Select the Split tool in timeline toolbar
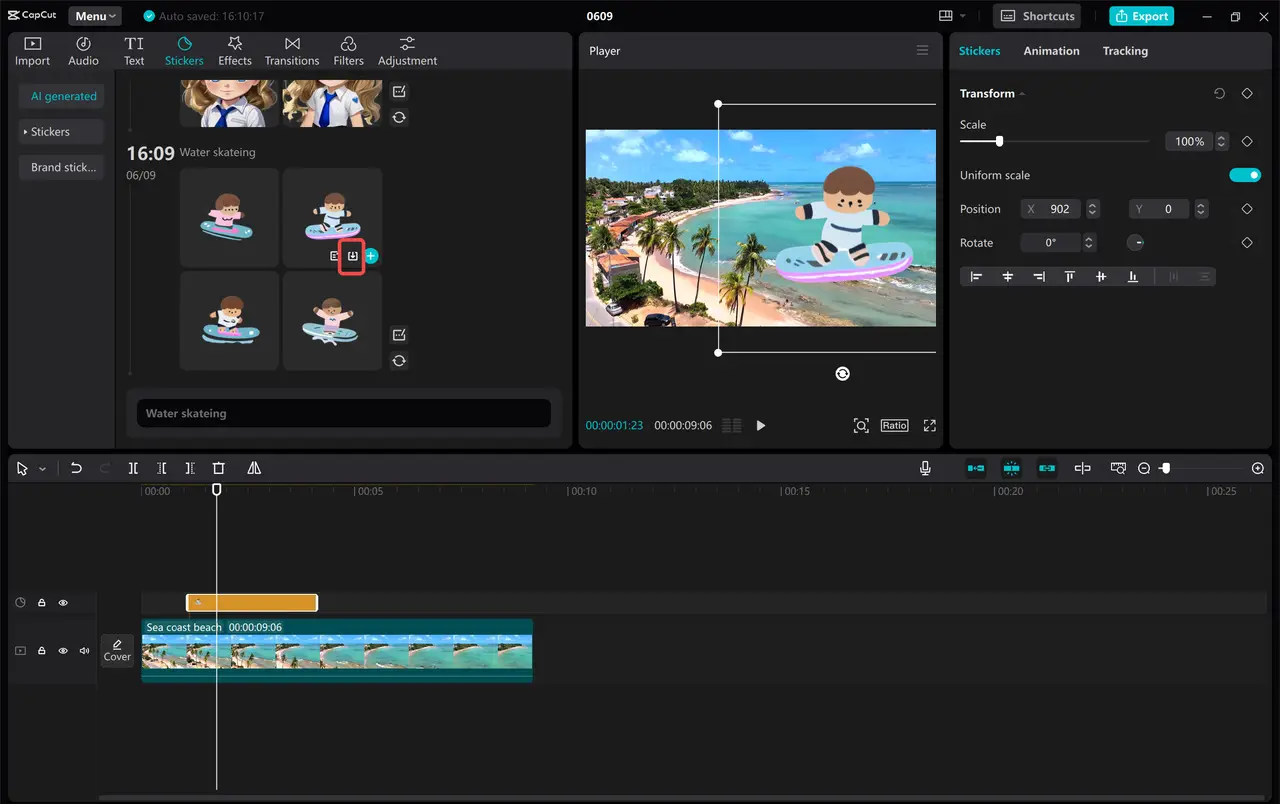1280x804 pixels. (x=133, y=468)
